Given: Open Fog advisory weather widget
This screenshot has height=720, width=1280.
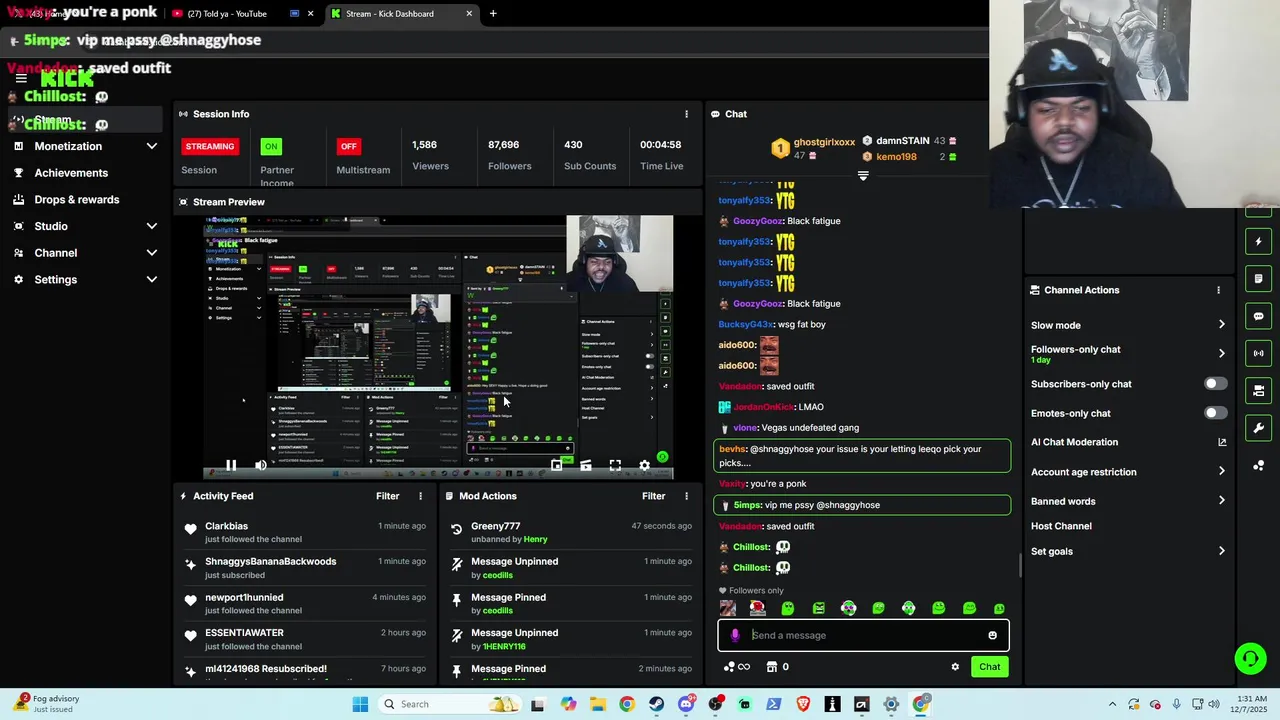Looking at the screenshot, I should click(x=45, y=704).
